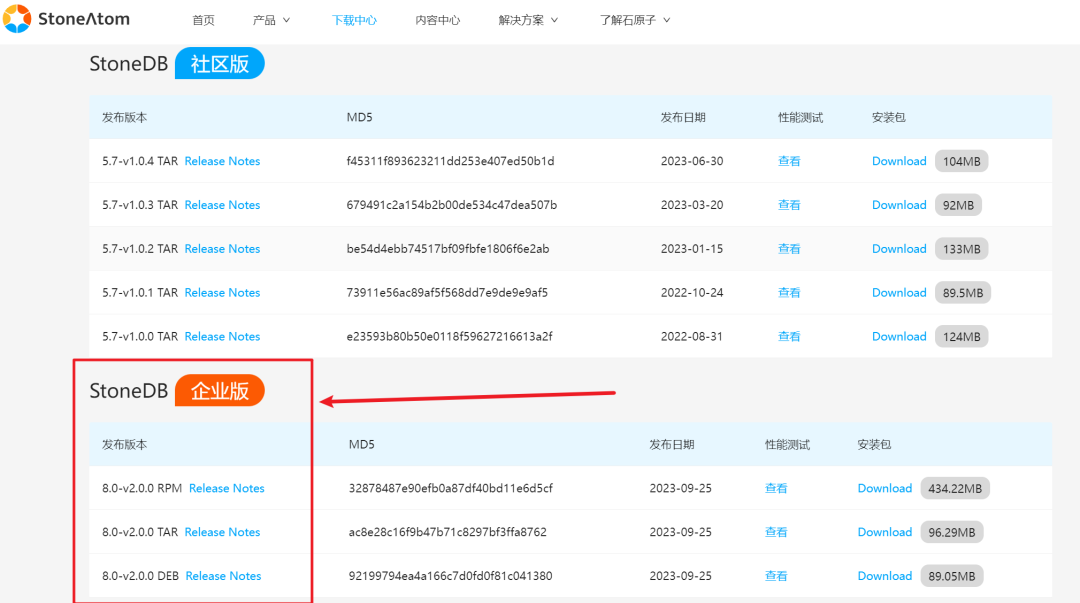Click release date 2023-06-30
Image resolution: width=1080 pixels, height=603 pixels.
pos(692,161)
